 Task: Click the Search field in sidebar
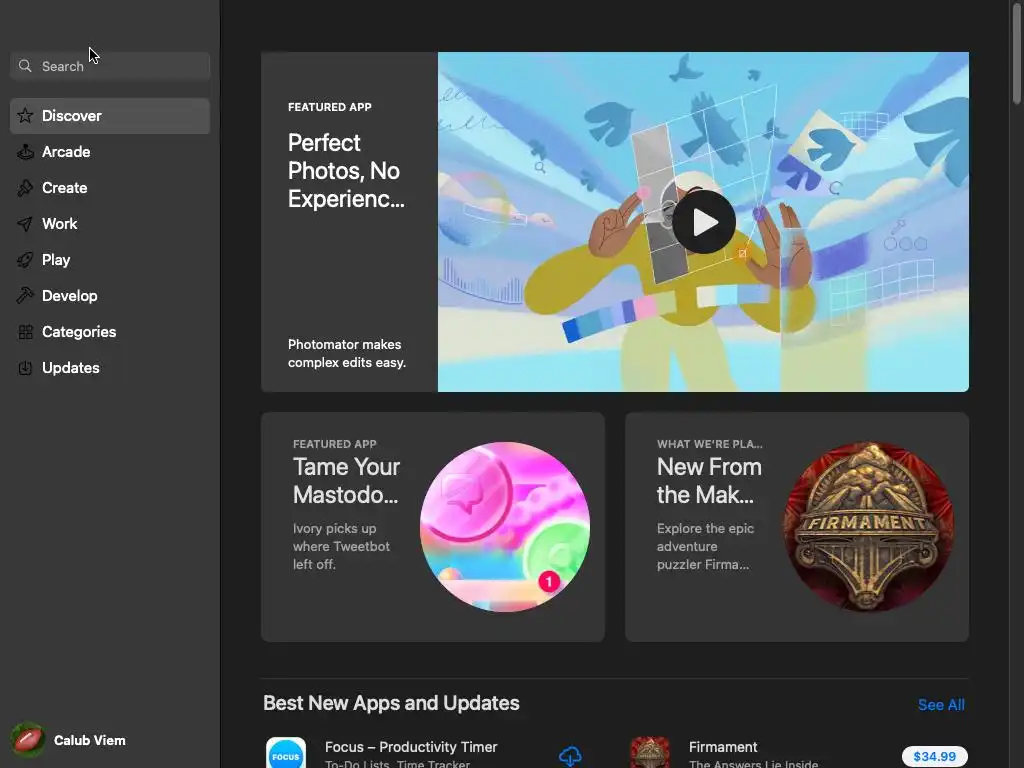(110, 66)
